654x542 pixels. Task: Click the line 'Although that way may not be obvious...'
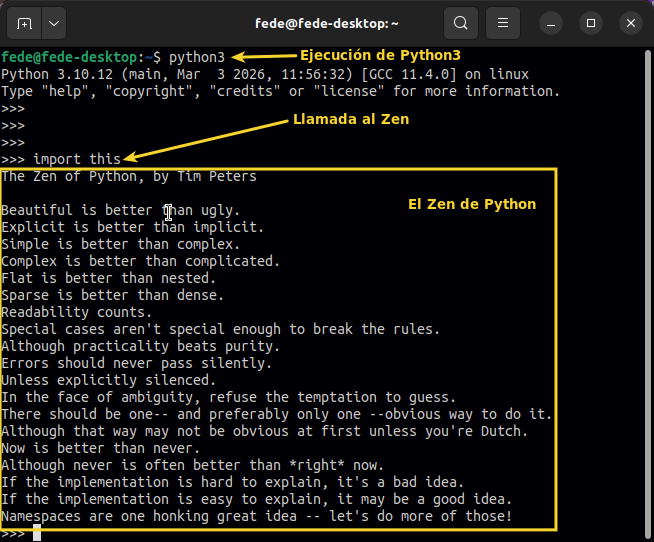point(264,431)
